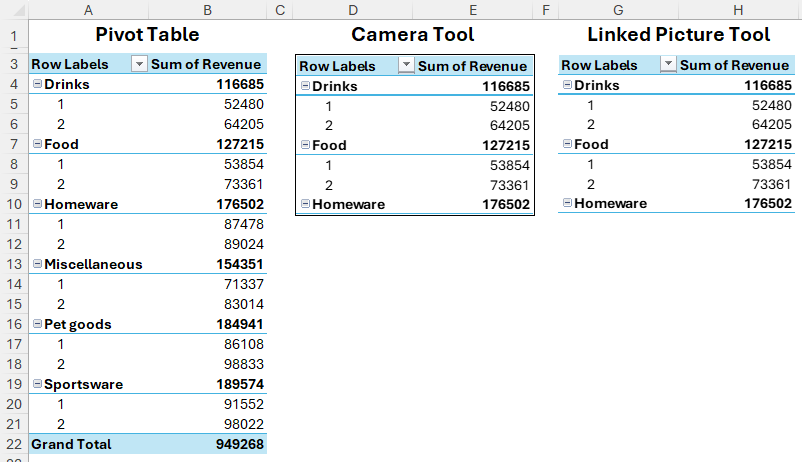Select cell value 83014
The width and height of the screenshot is (802, 462).
click(x=244, y=304)
